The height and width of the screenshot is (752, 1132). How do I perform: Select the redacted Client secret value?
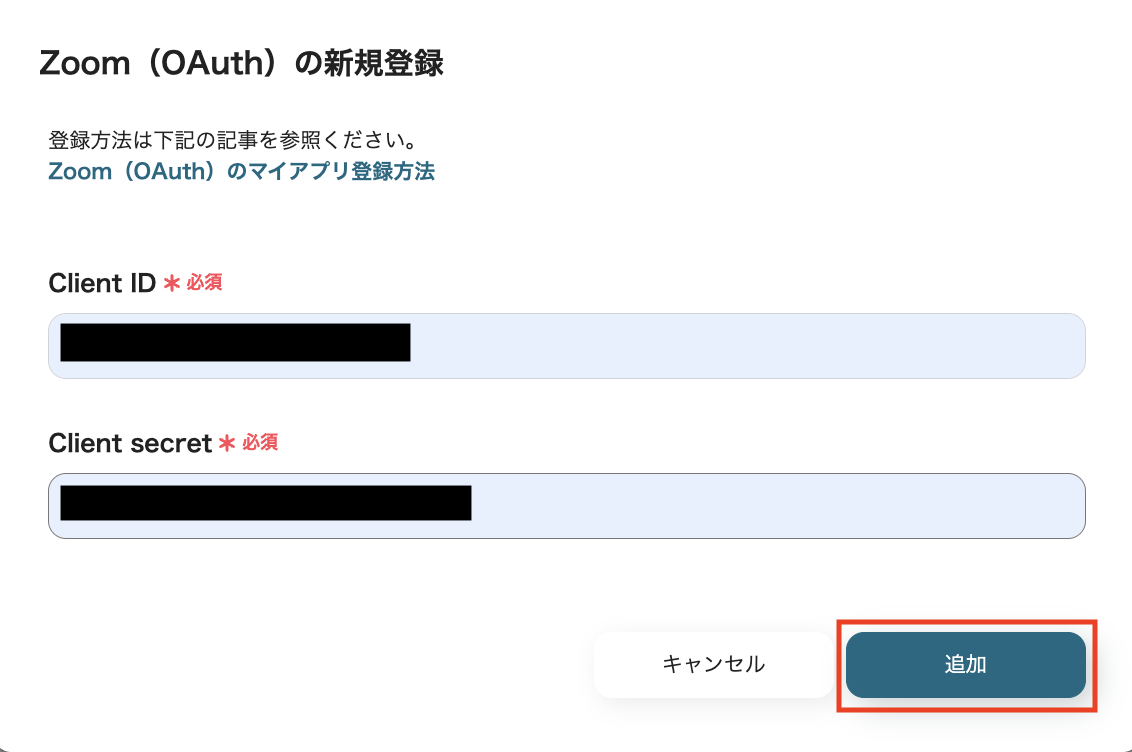point(265,504)
